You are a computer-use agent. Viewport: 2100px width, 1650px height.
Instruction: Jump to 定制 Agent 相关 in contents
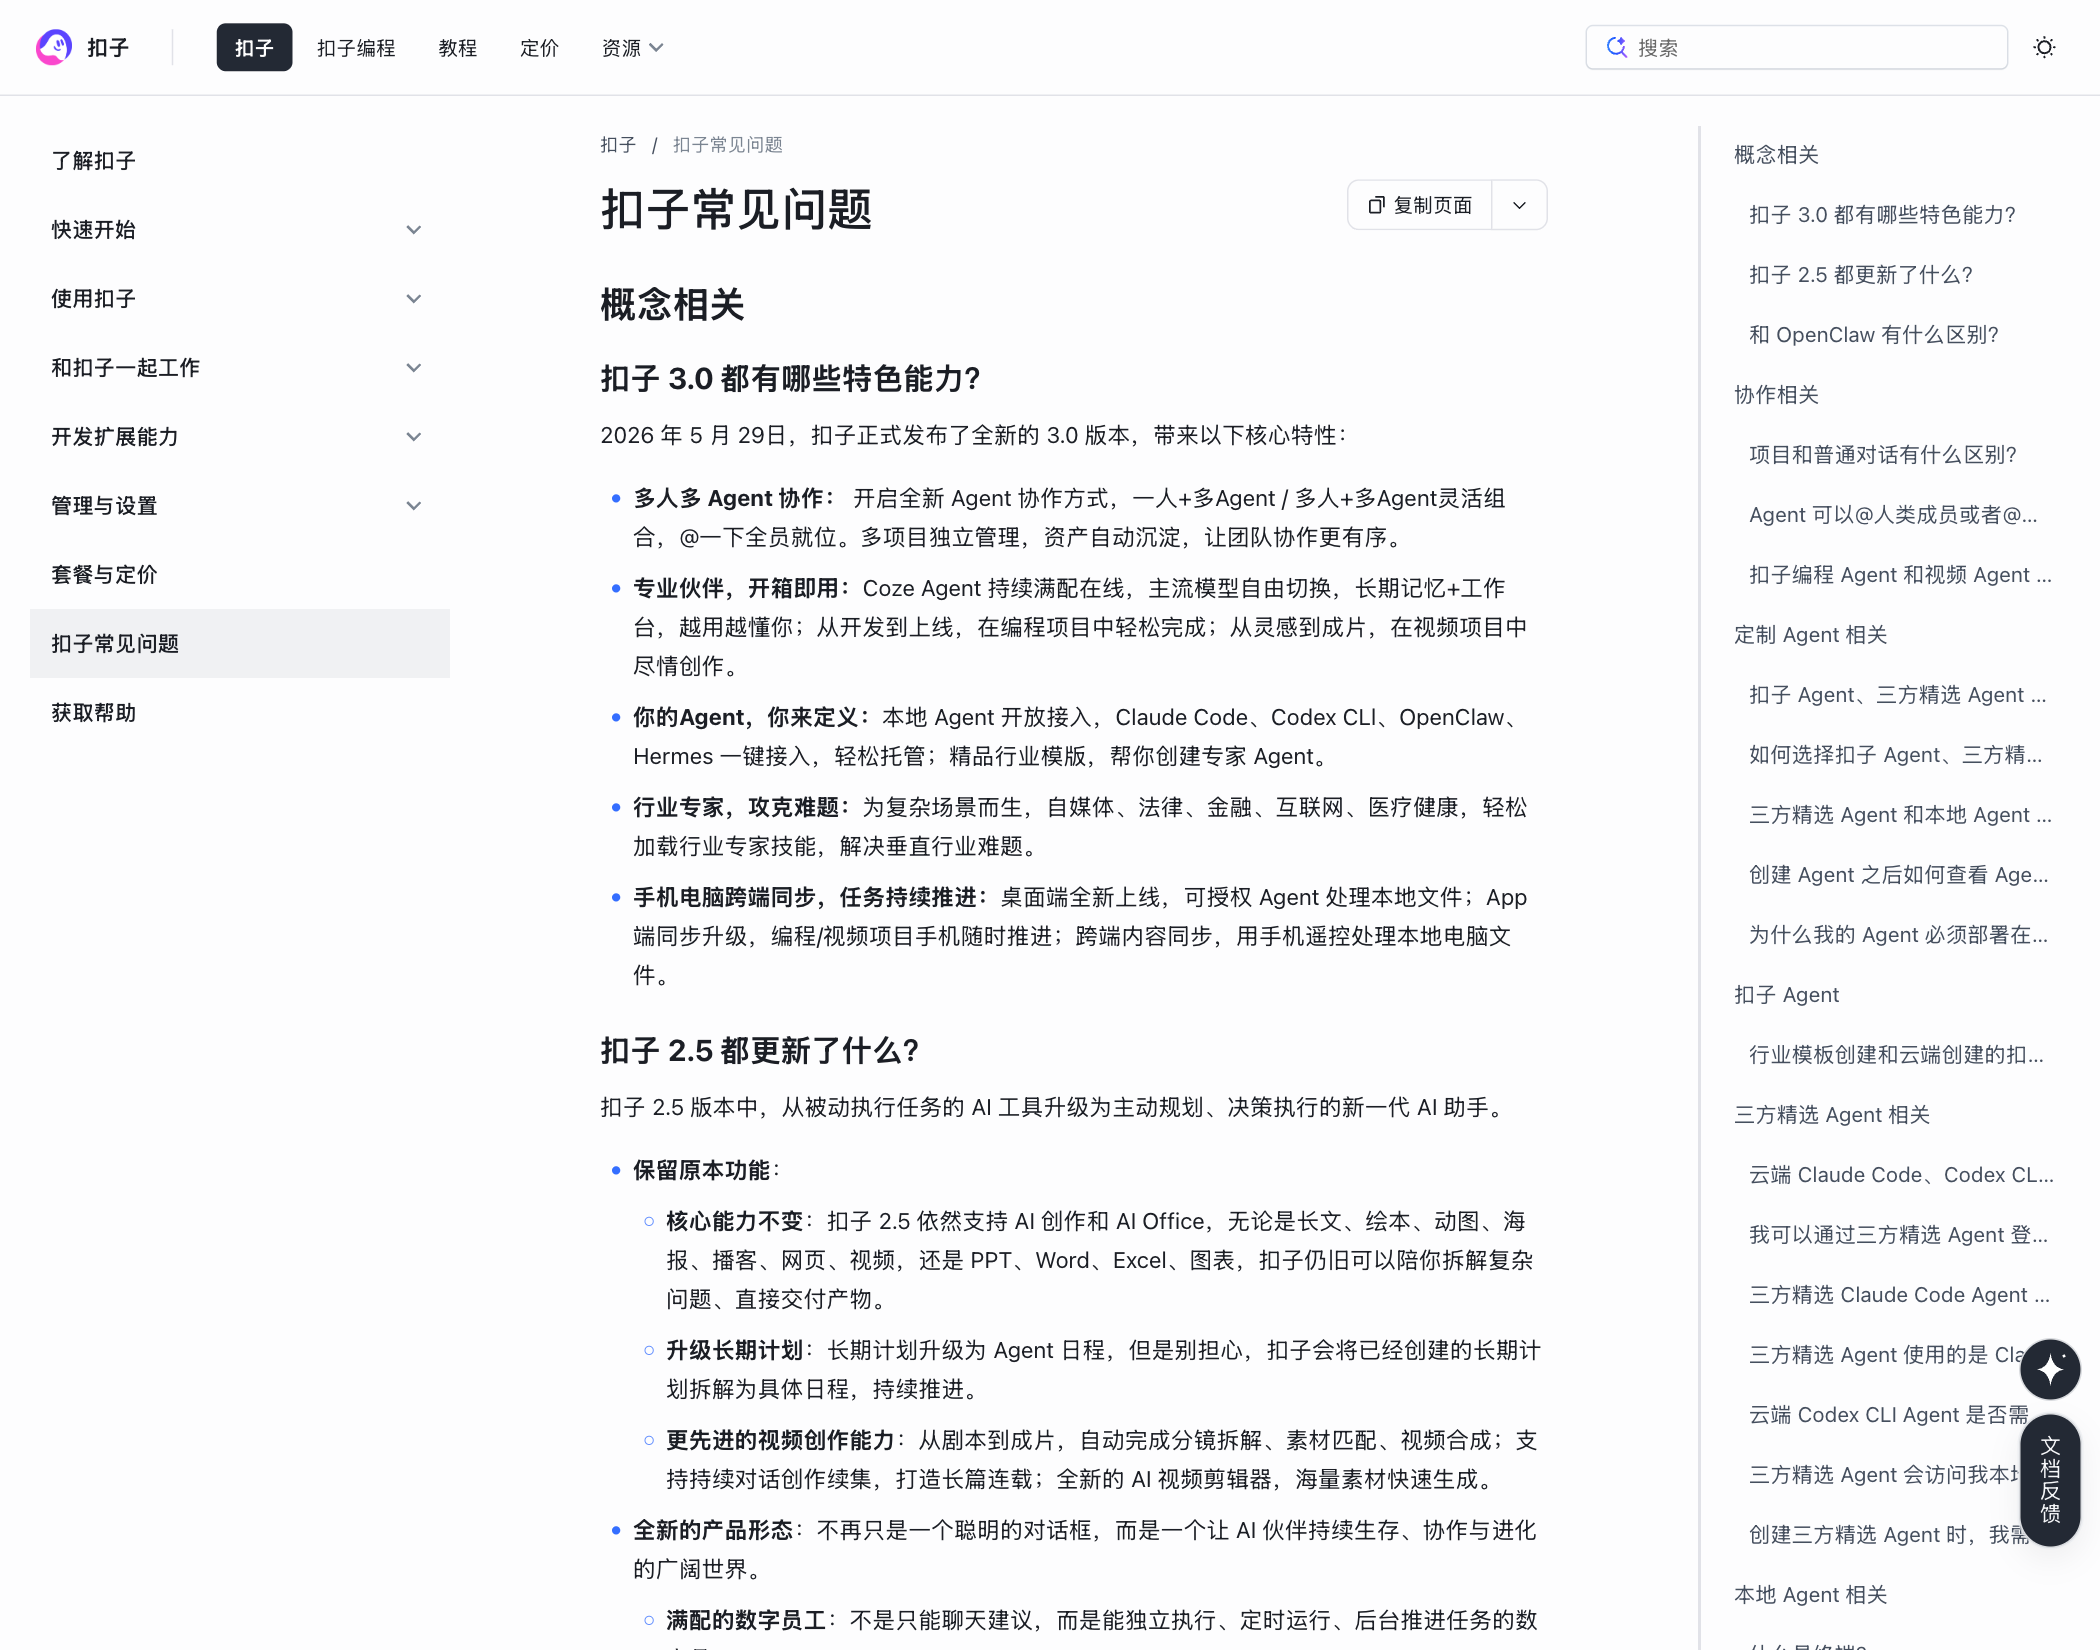(x=1810, y=635)
